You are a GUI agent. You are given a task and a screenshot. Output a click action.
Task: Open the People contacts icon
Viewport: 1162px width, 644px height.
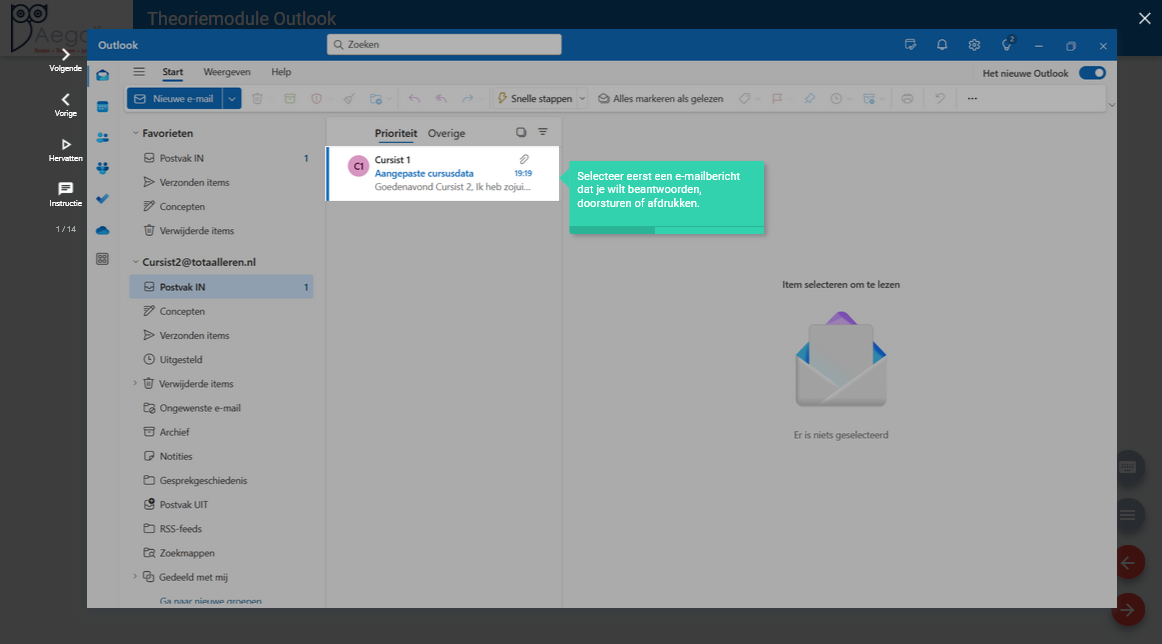tap(102, 137)
